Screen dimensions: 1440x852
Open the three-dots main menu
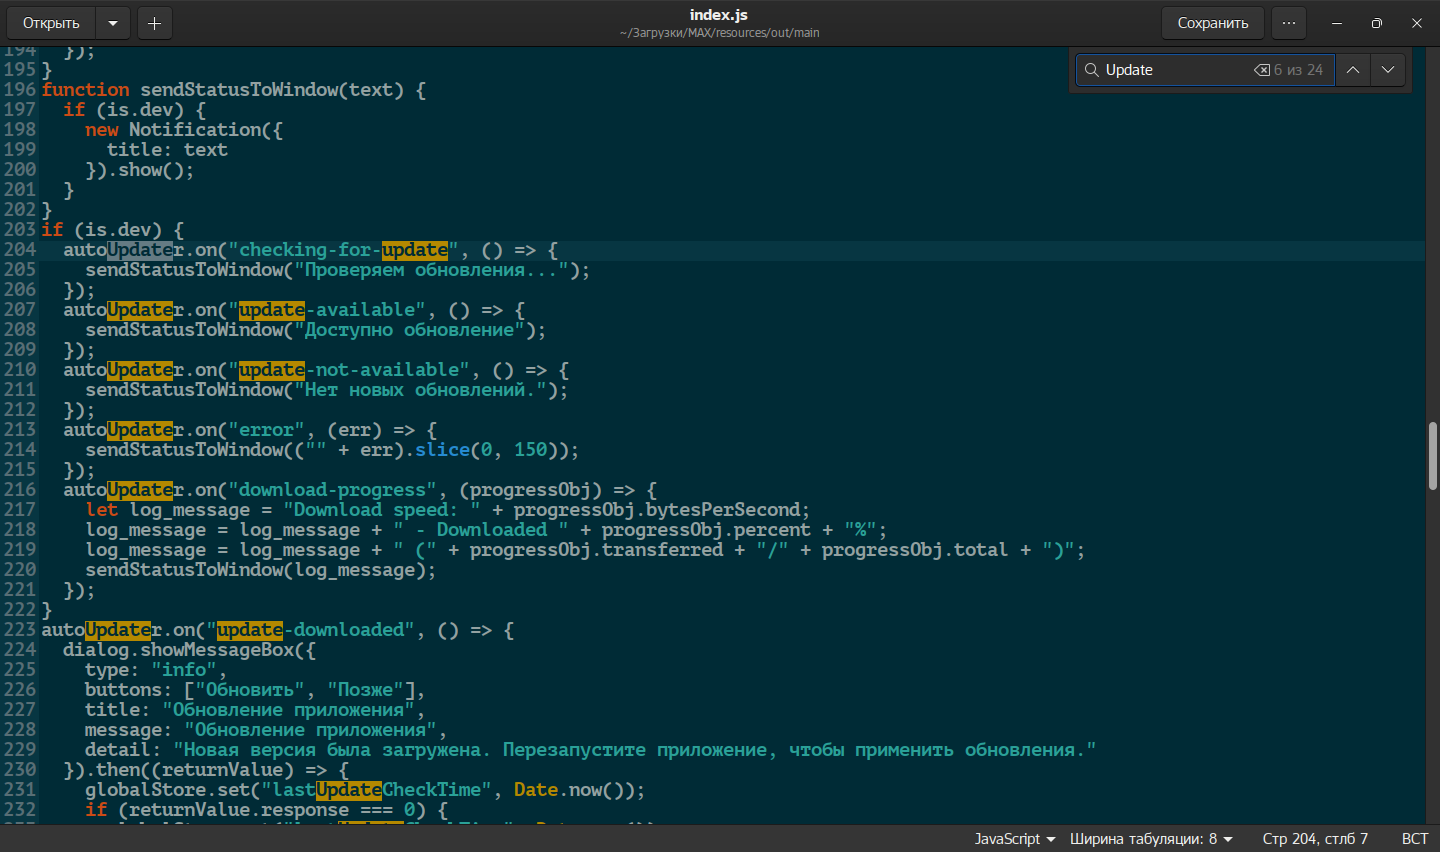(x=1289, y=23)
